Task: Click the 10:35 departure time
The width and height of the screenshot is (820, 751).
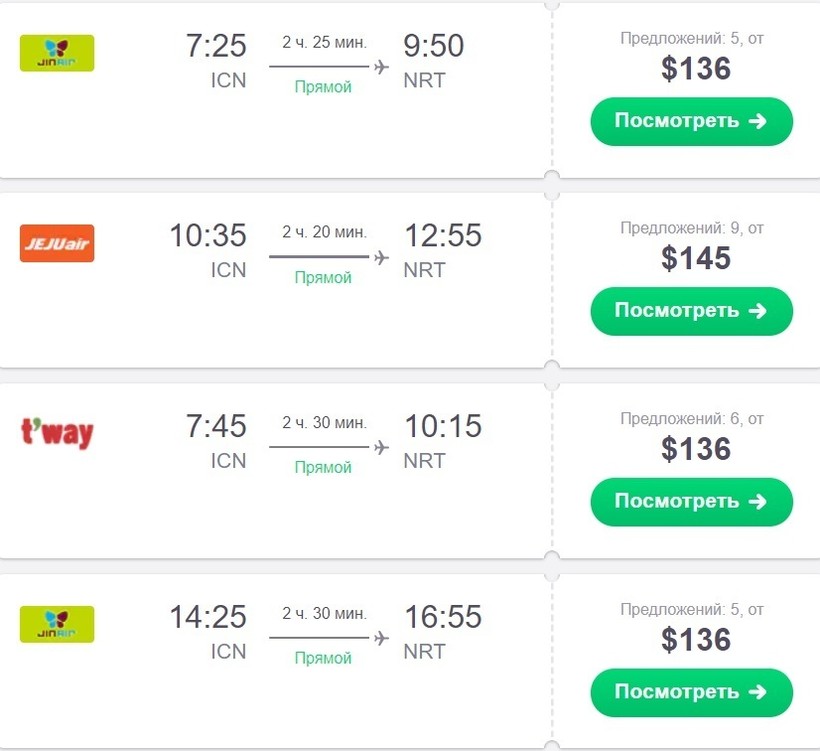Action: coord(207,236)
